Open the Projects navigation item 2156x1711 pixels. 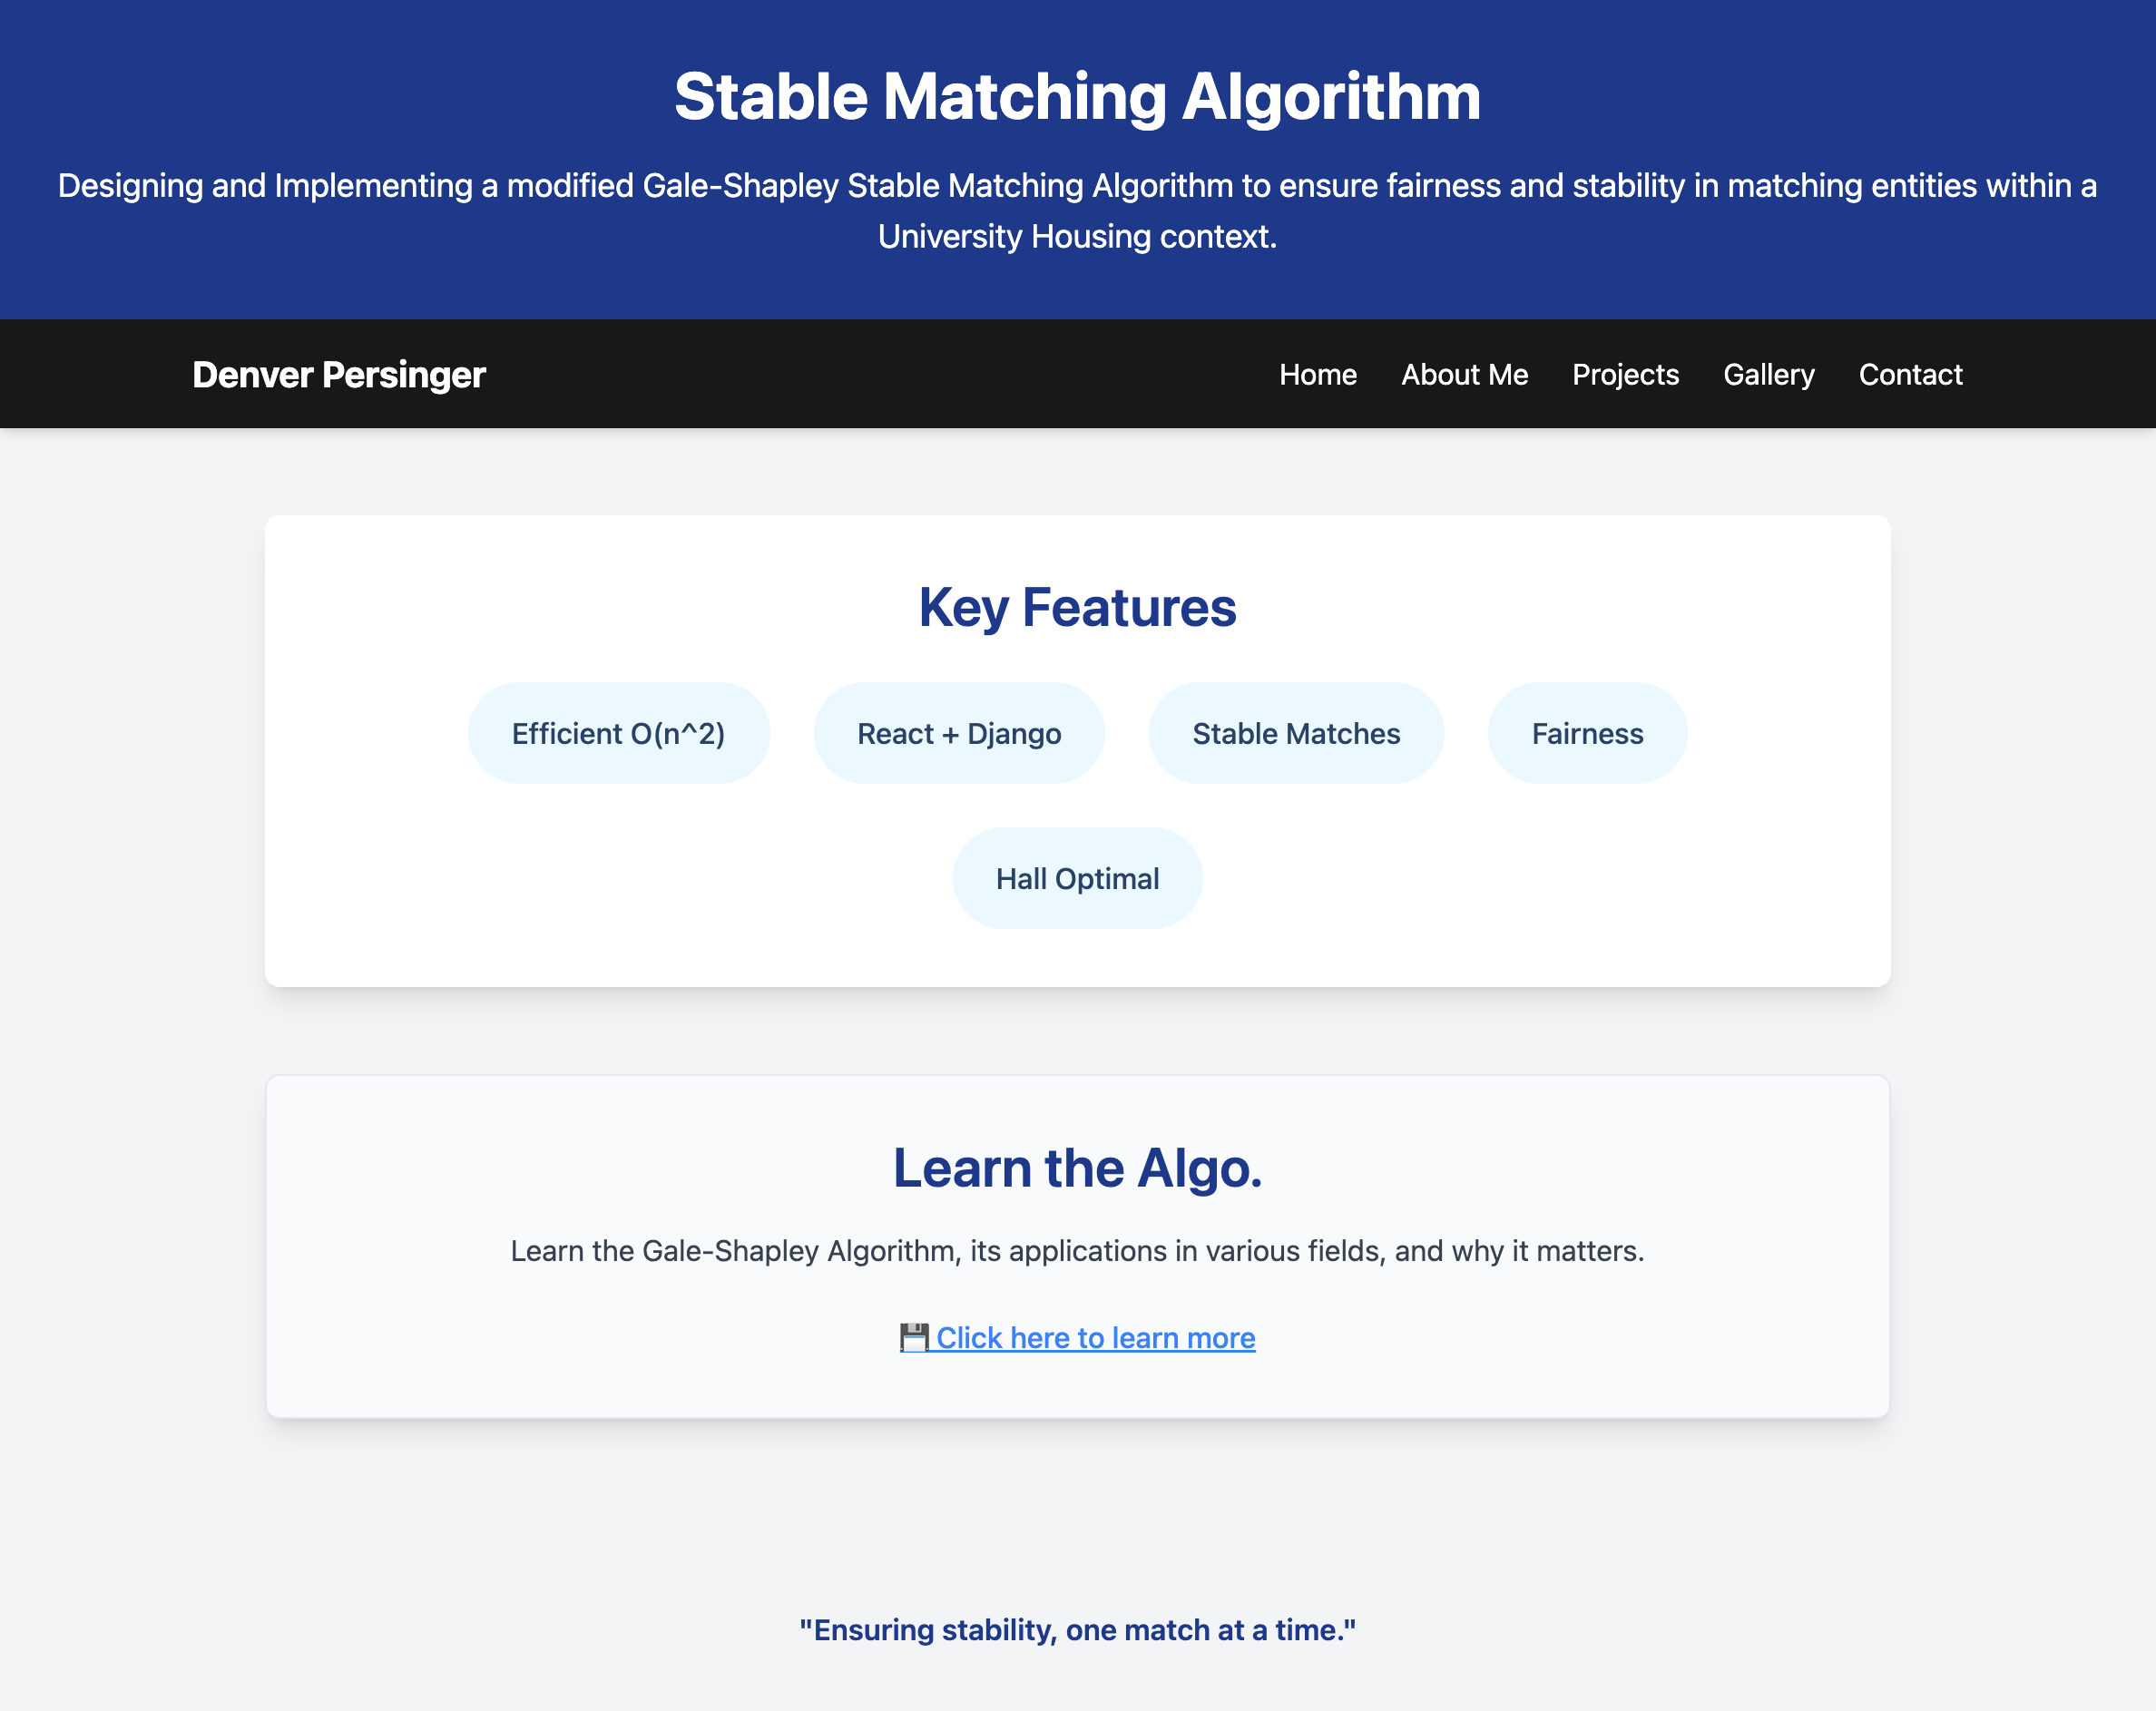[1625, 374]
